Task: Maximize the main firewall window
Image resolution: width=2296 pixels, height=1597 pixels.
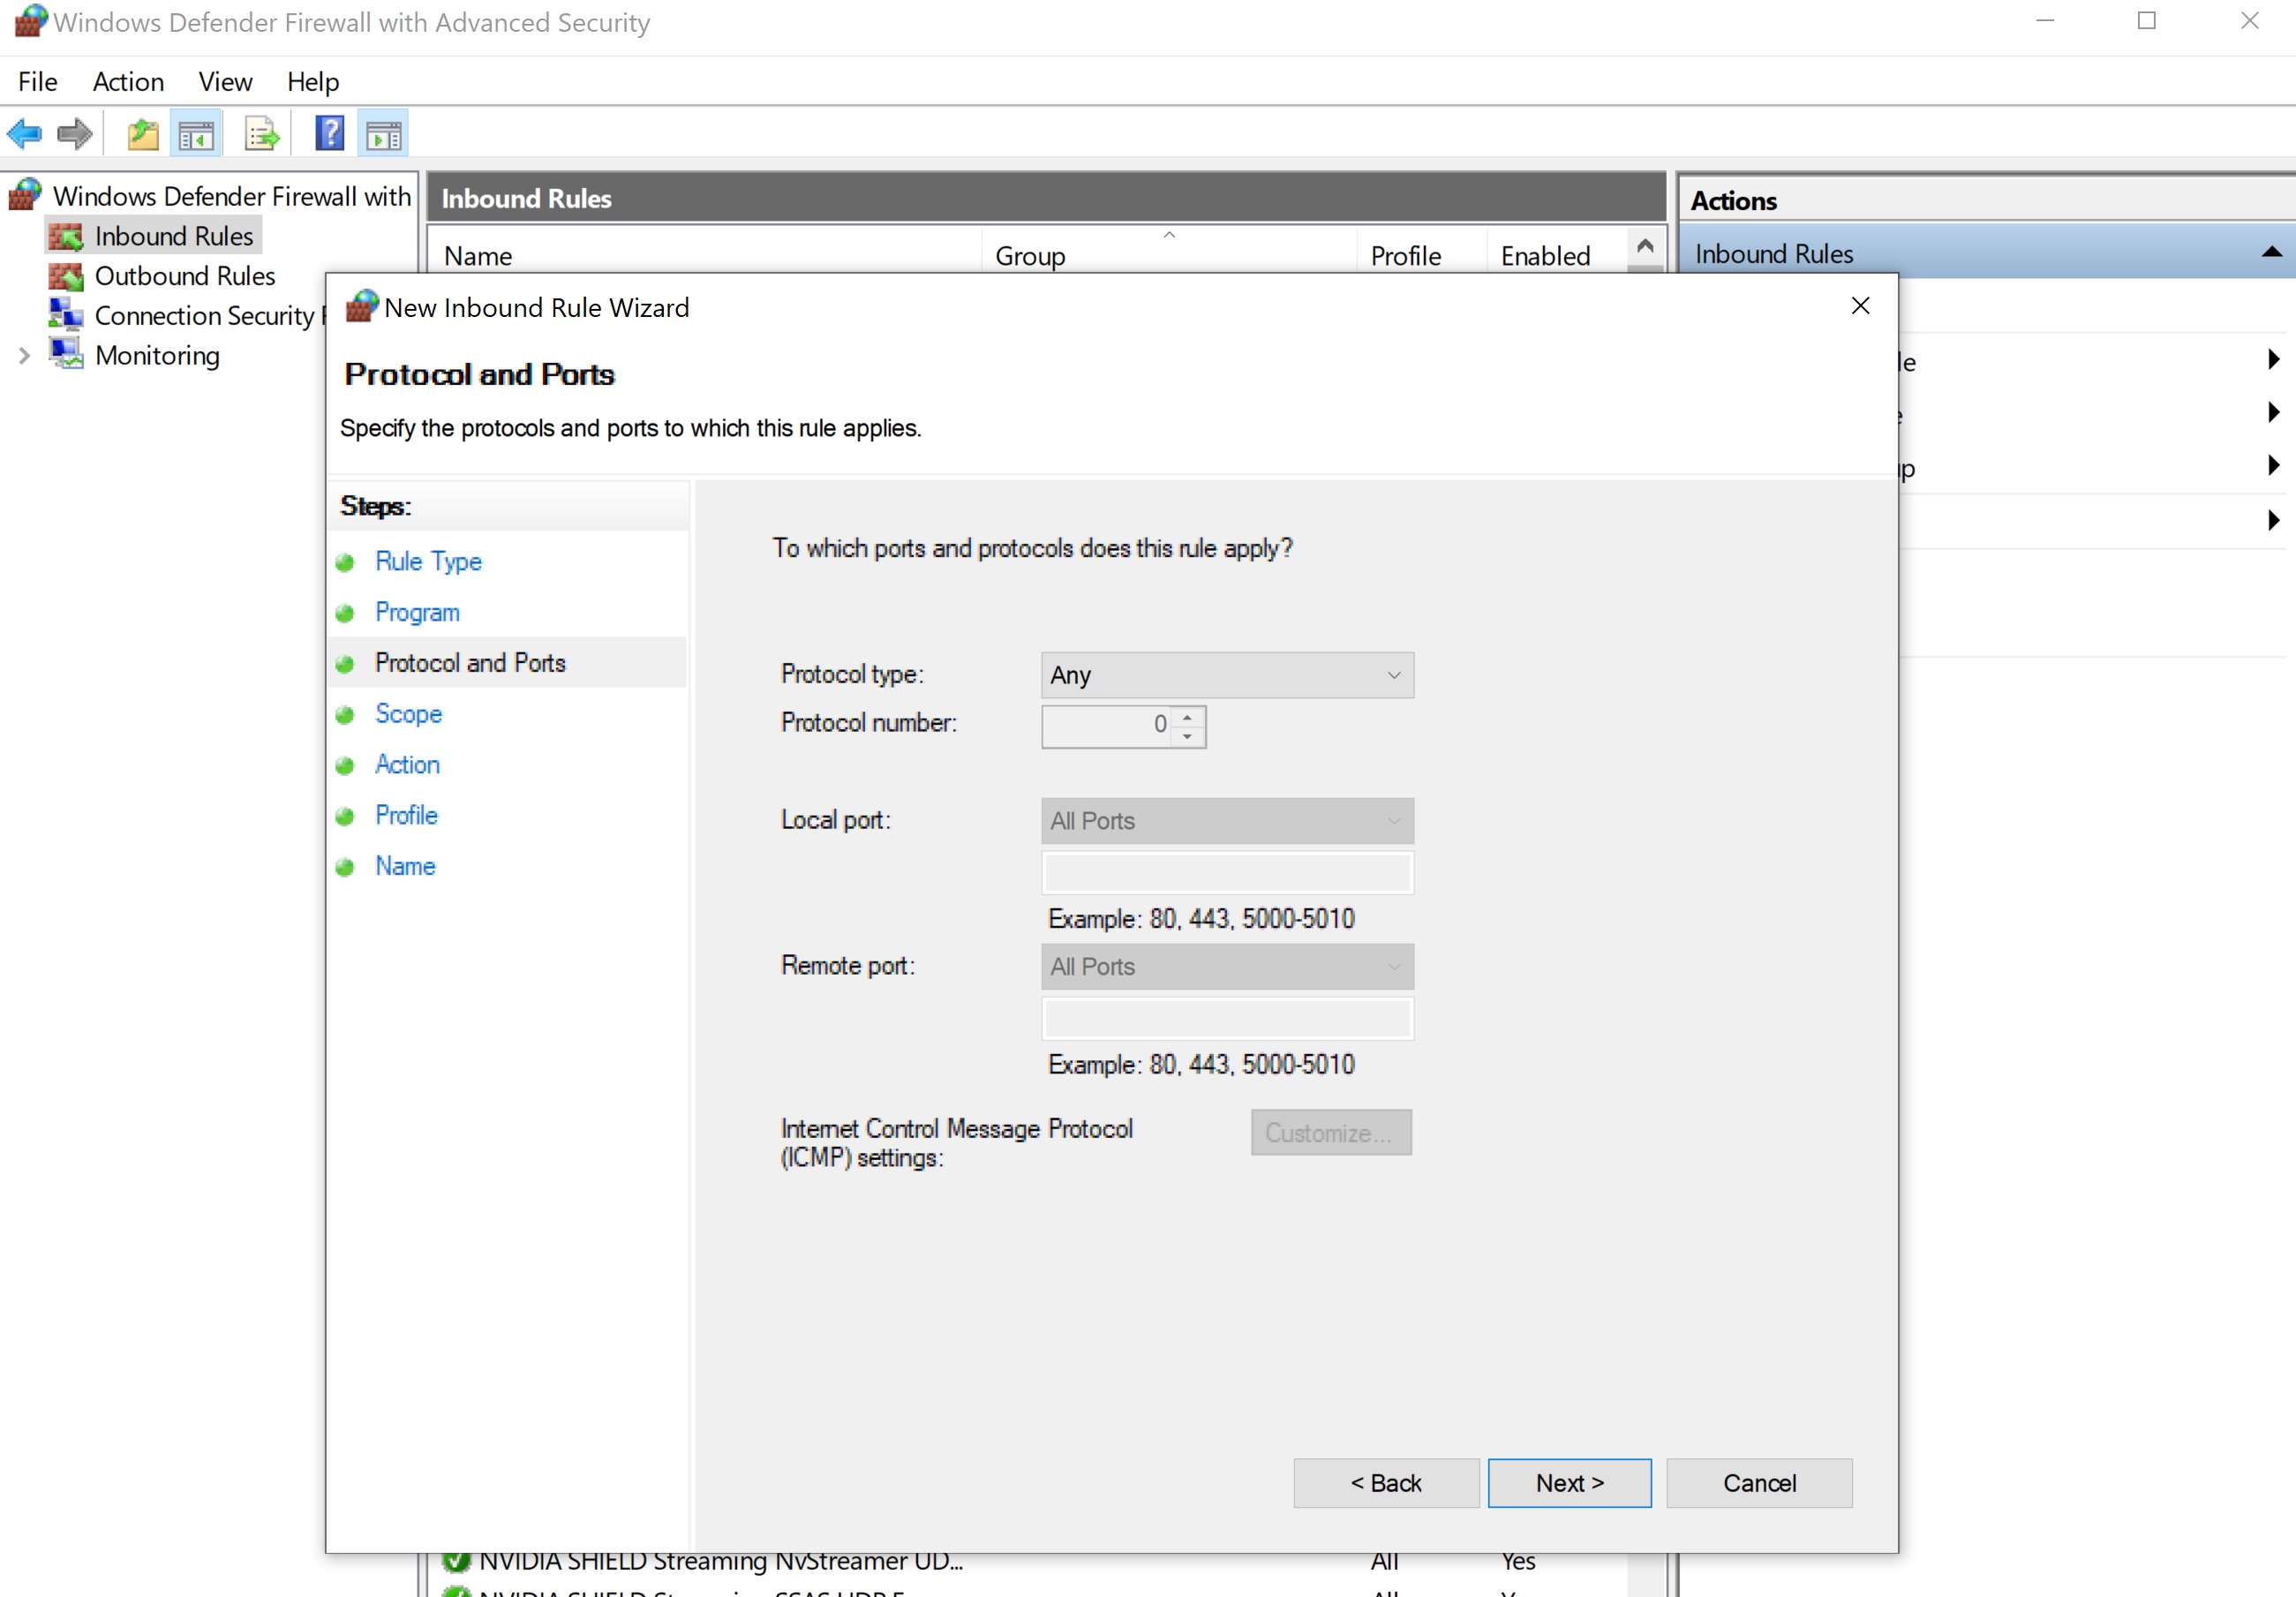Action: tap(2146, 21)
